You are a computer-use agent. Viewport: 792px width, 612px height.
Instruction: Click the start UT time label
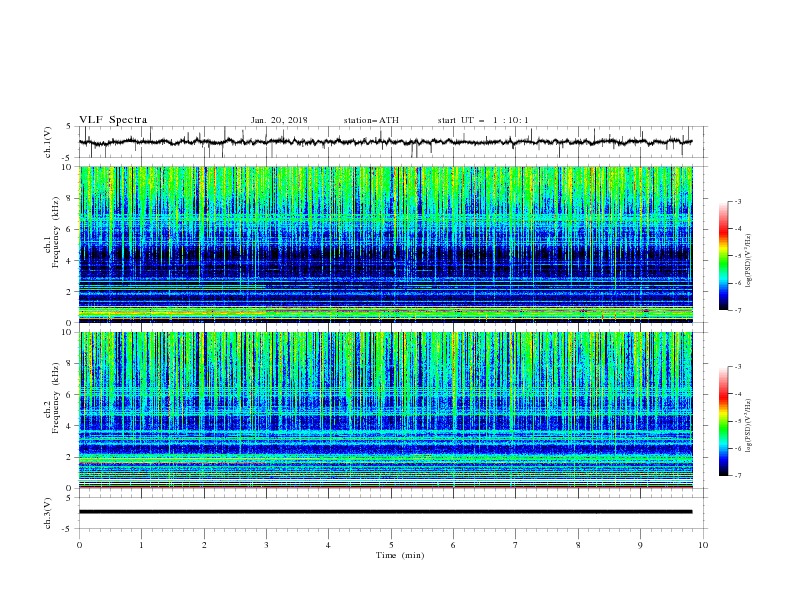pos(483,120)
